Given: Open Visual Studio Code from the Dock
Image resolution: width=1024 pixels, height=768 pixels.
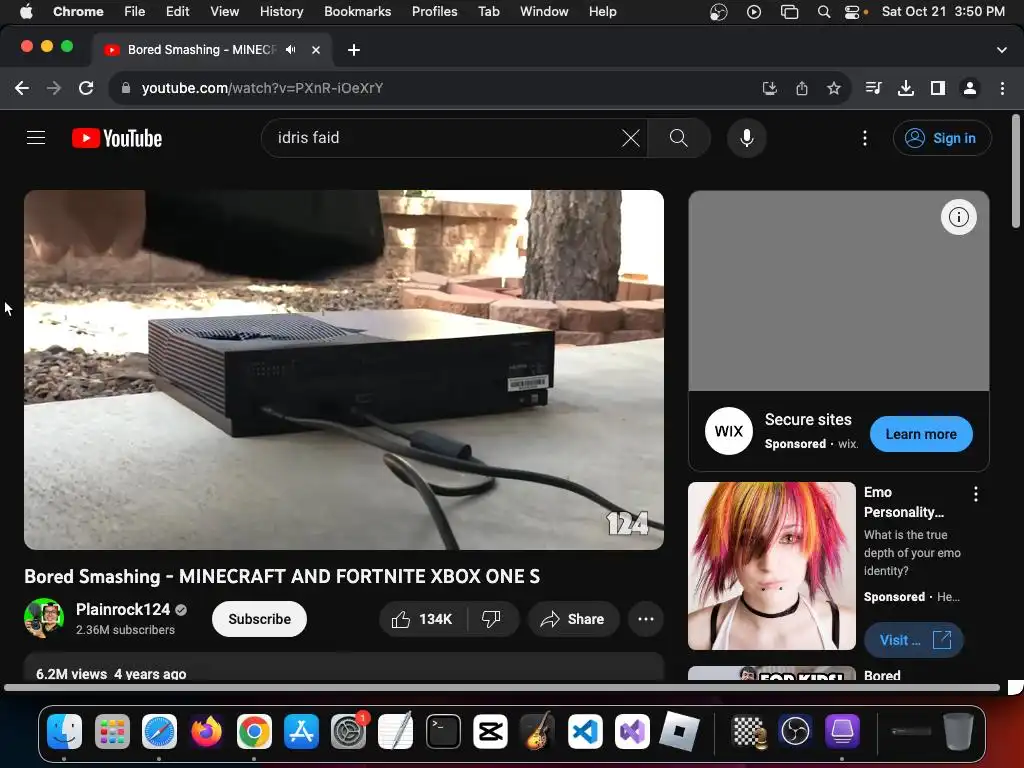Looking at the screenshot, I should (x=584, y=731).
